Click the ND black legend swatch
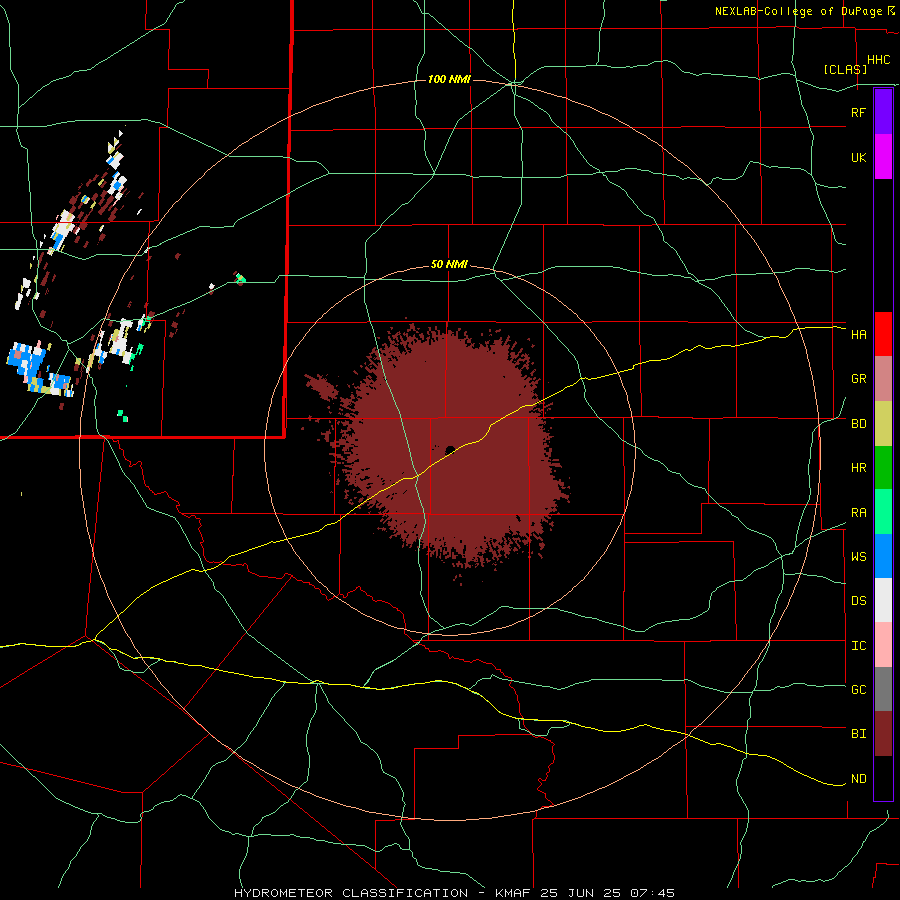Image resolution: width=900 pixels, height=900 pixels. 883,778
